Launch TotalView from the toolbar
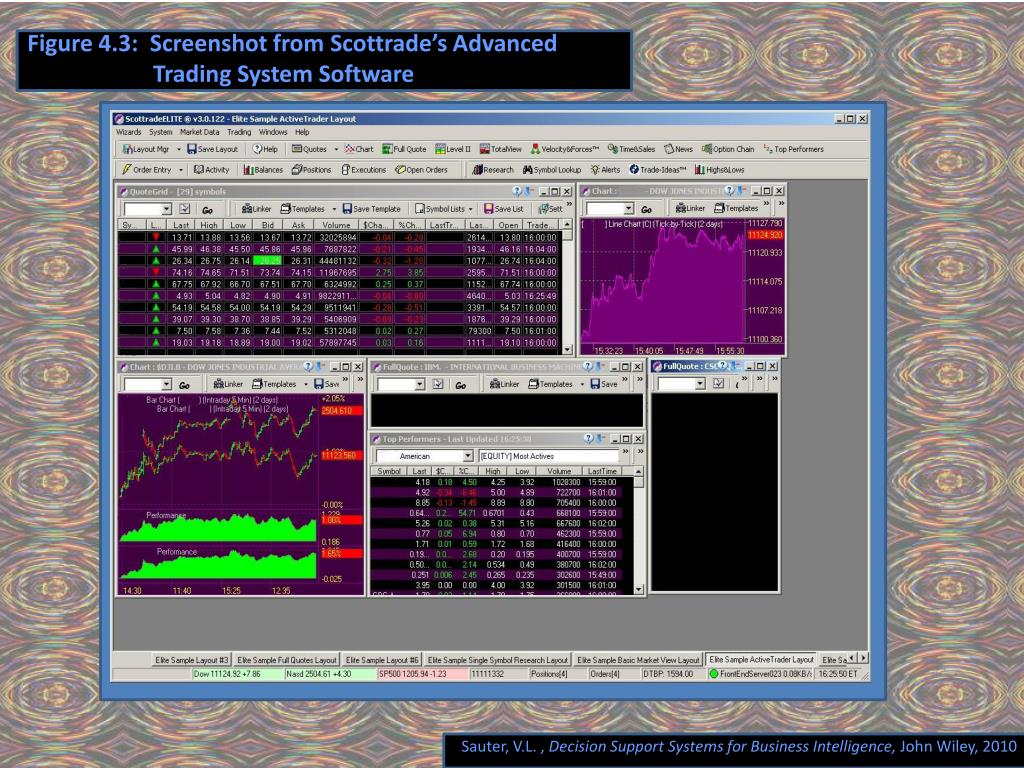Screen dimensions: 1024x768 501,149
